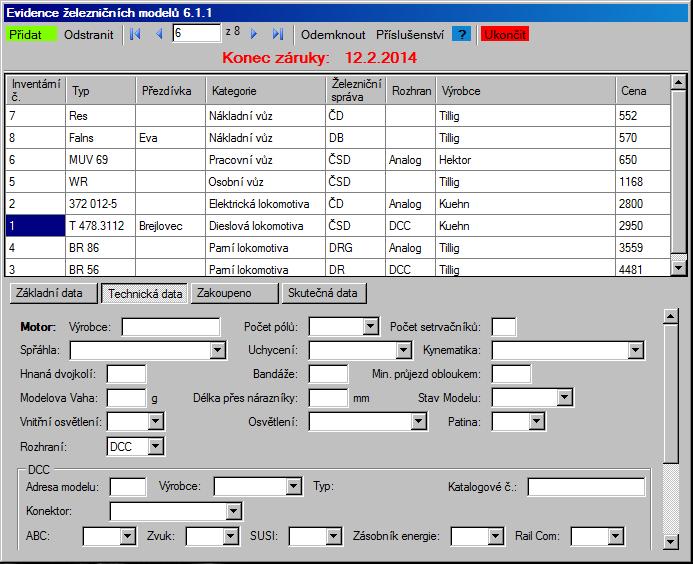Click Odstranit to remove record
Viewport: 693px width, 564px height.
pyautogui.click(x=89, y=34)
